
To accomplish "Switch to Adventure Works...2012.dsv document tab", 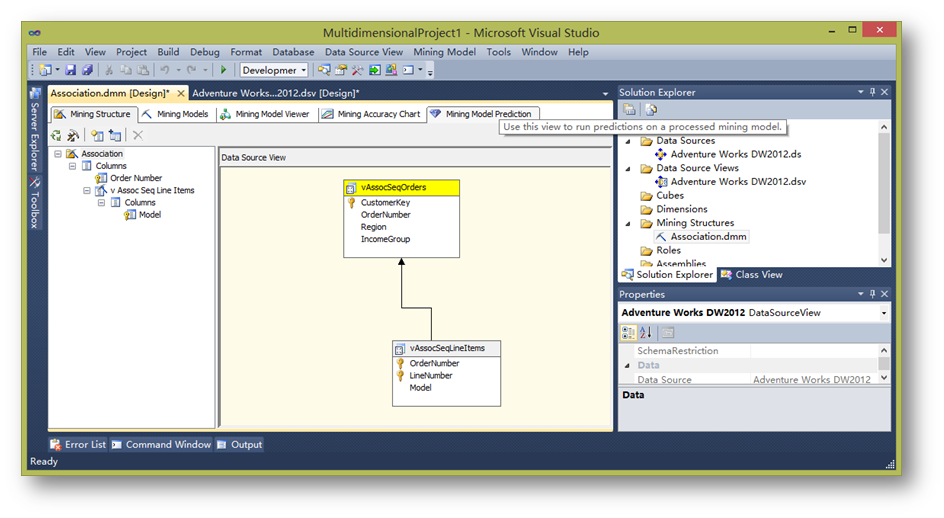I will (275, 93).
